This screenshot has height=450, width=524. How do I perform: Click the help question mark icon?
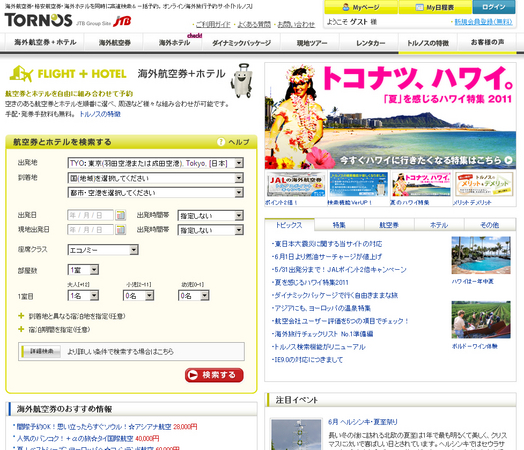pyautogui.click(x=221, y=142)
